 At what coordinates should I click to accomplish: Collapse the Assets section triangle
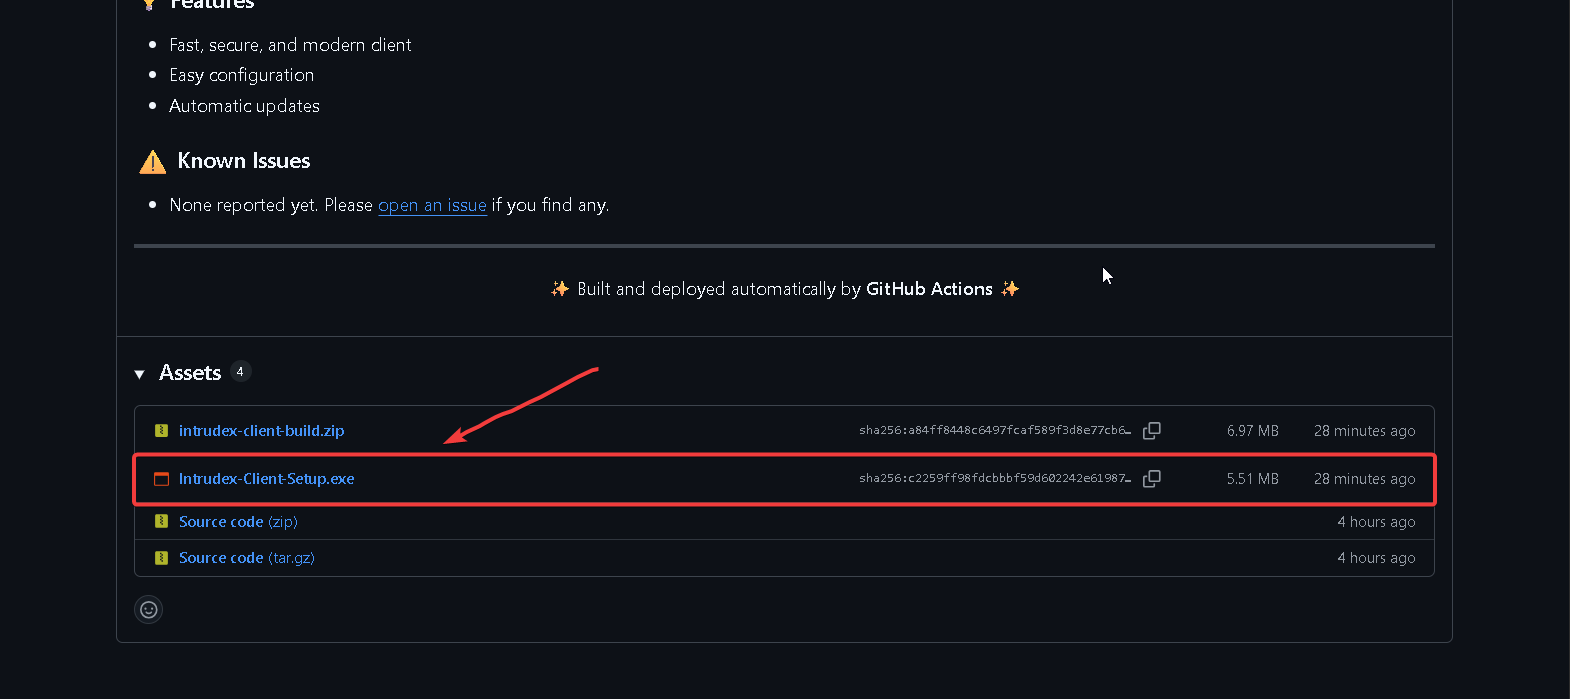pos(139,374)
